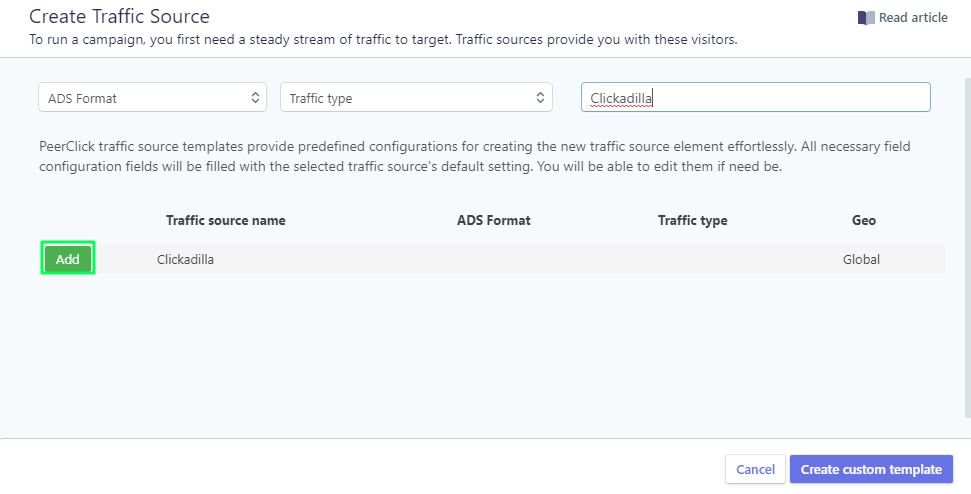Open the Traffic type filter dropdown
Image resolution: width=971 pixels, height=494 pixels.
[x=415, y=98]
